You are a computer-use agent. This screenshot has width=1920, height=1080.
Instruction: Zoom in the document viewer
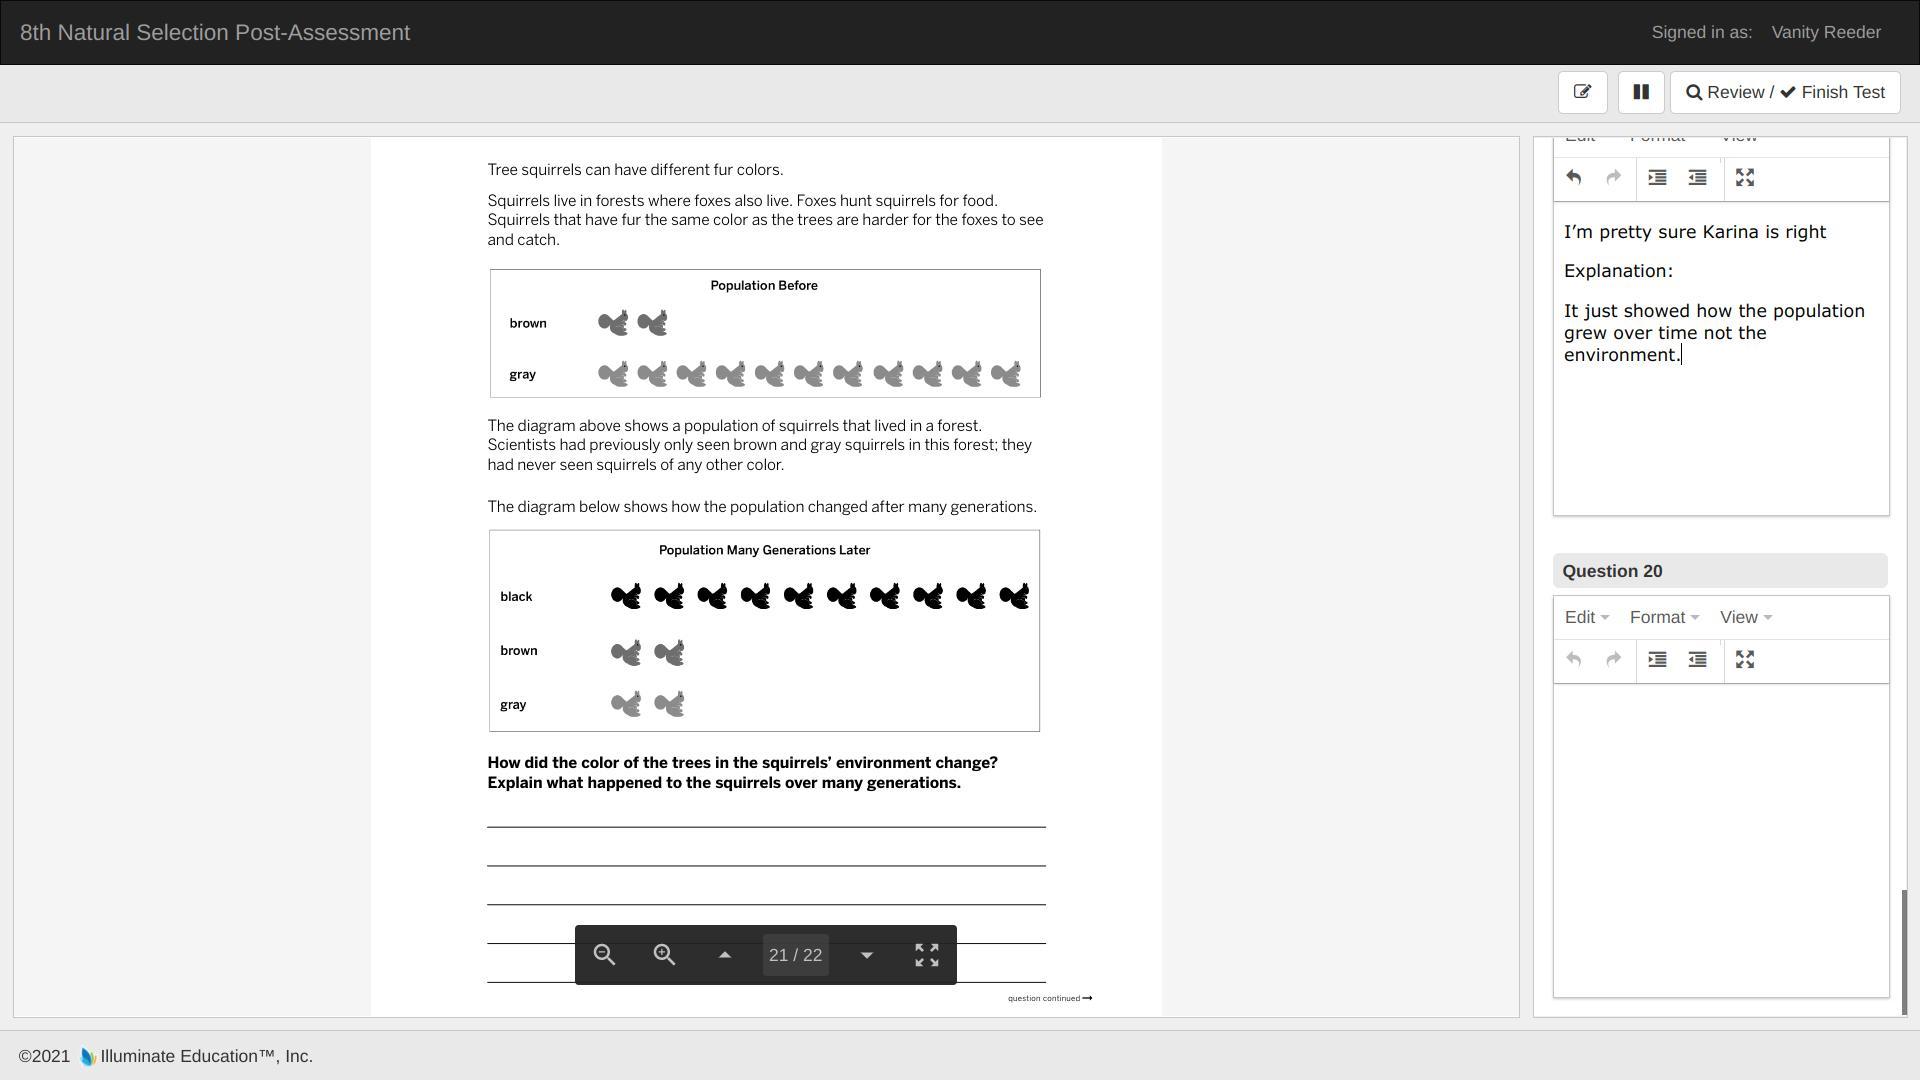click(x=664, y=955)
